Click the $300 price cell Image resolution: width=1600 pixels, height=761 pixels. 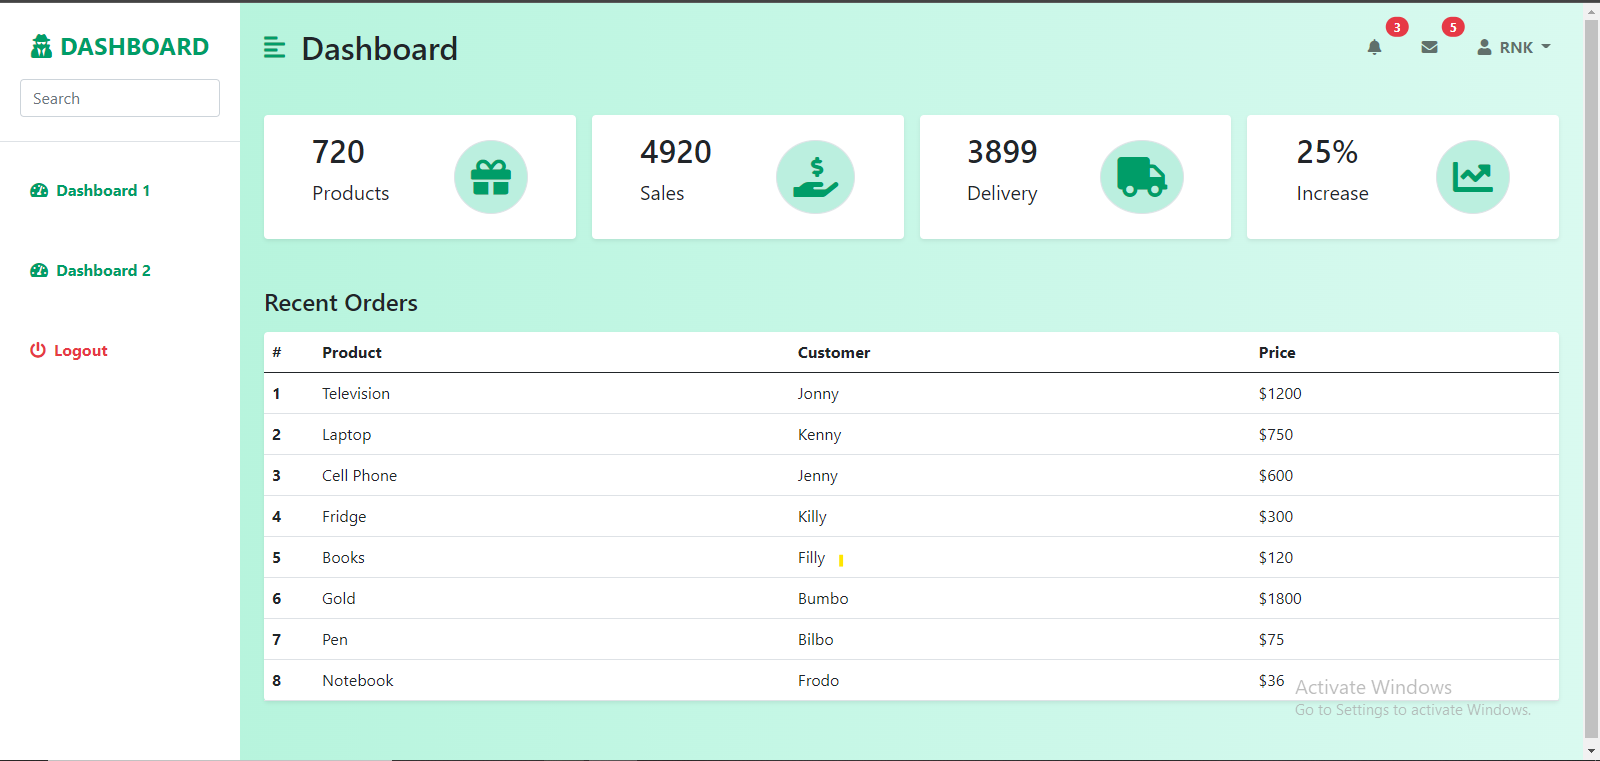1276,516
